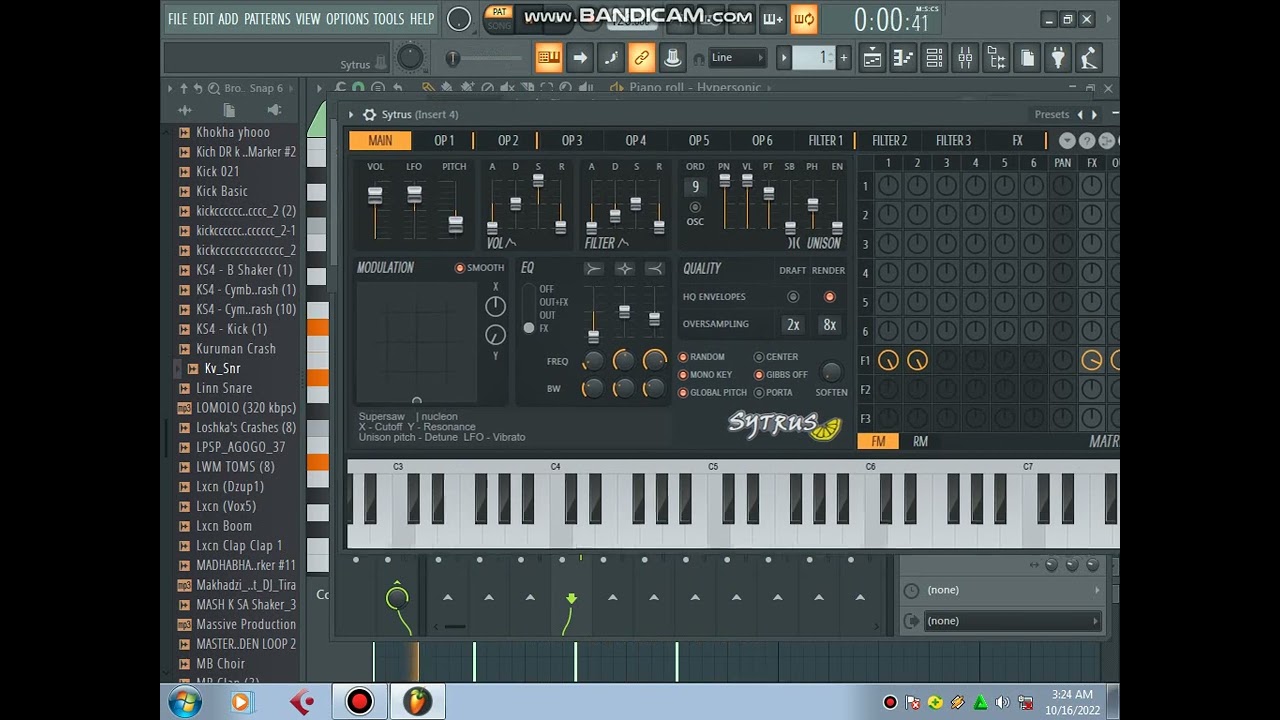
Task: Select the RM matrix mode
Action: pyautogui.click(x=920, y=442)
